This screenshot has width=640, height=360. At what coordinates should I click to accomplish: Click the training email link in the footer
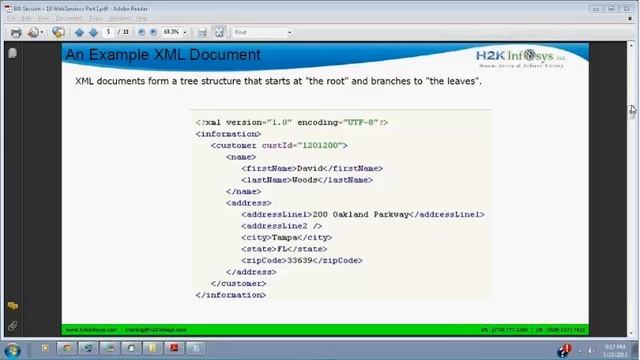(x=156, y=329)
